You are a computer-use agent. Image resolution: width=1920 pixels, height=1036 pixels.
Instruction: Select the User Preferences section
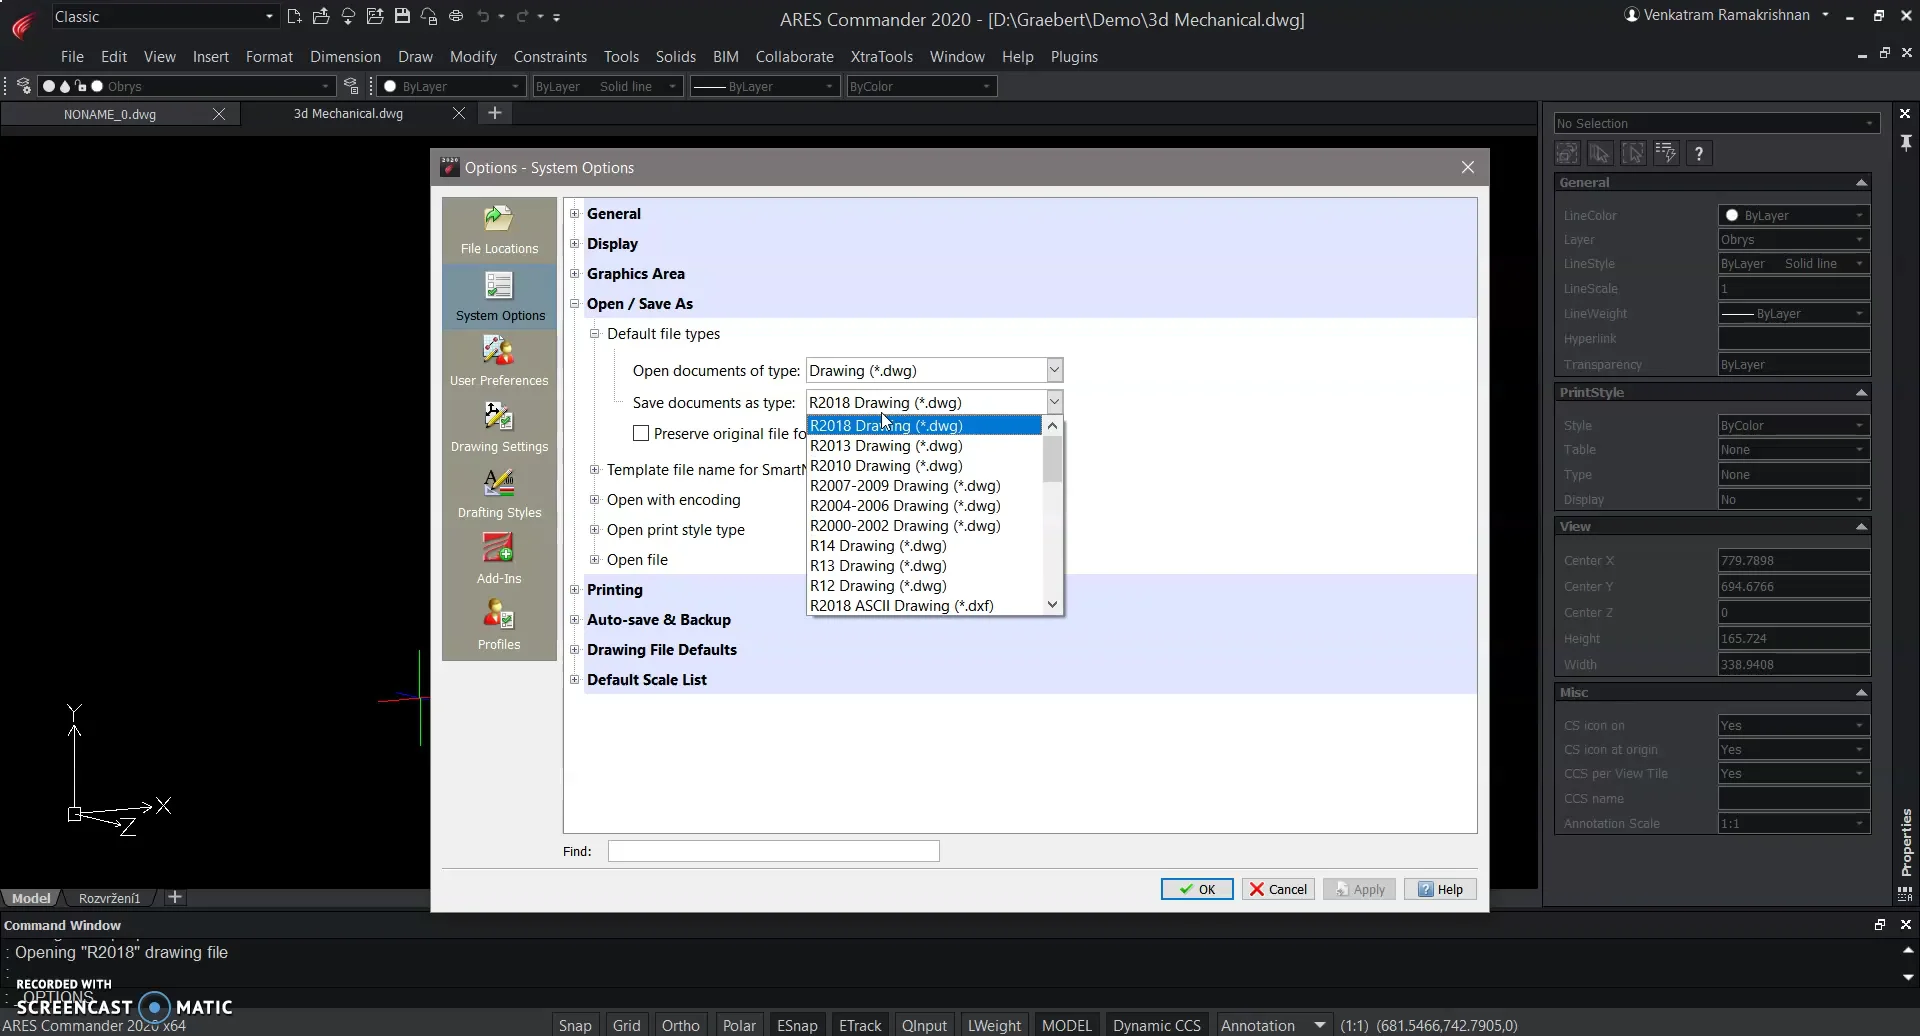498,360
